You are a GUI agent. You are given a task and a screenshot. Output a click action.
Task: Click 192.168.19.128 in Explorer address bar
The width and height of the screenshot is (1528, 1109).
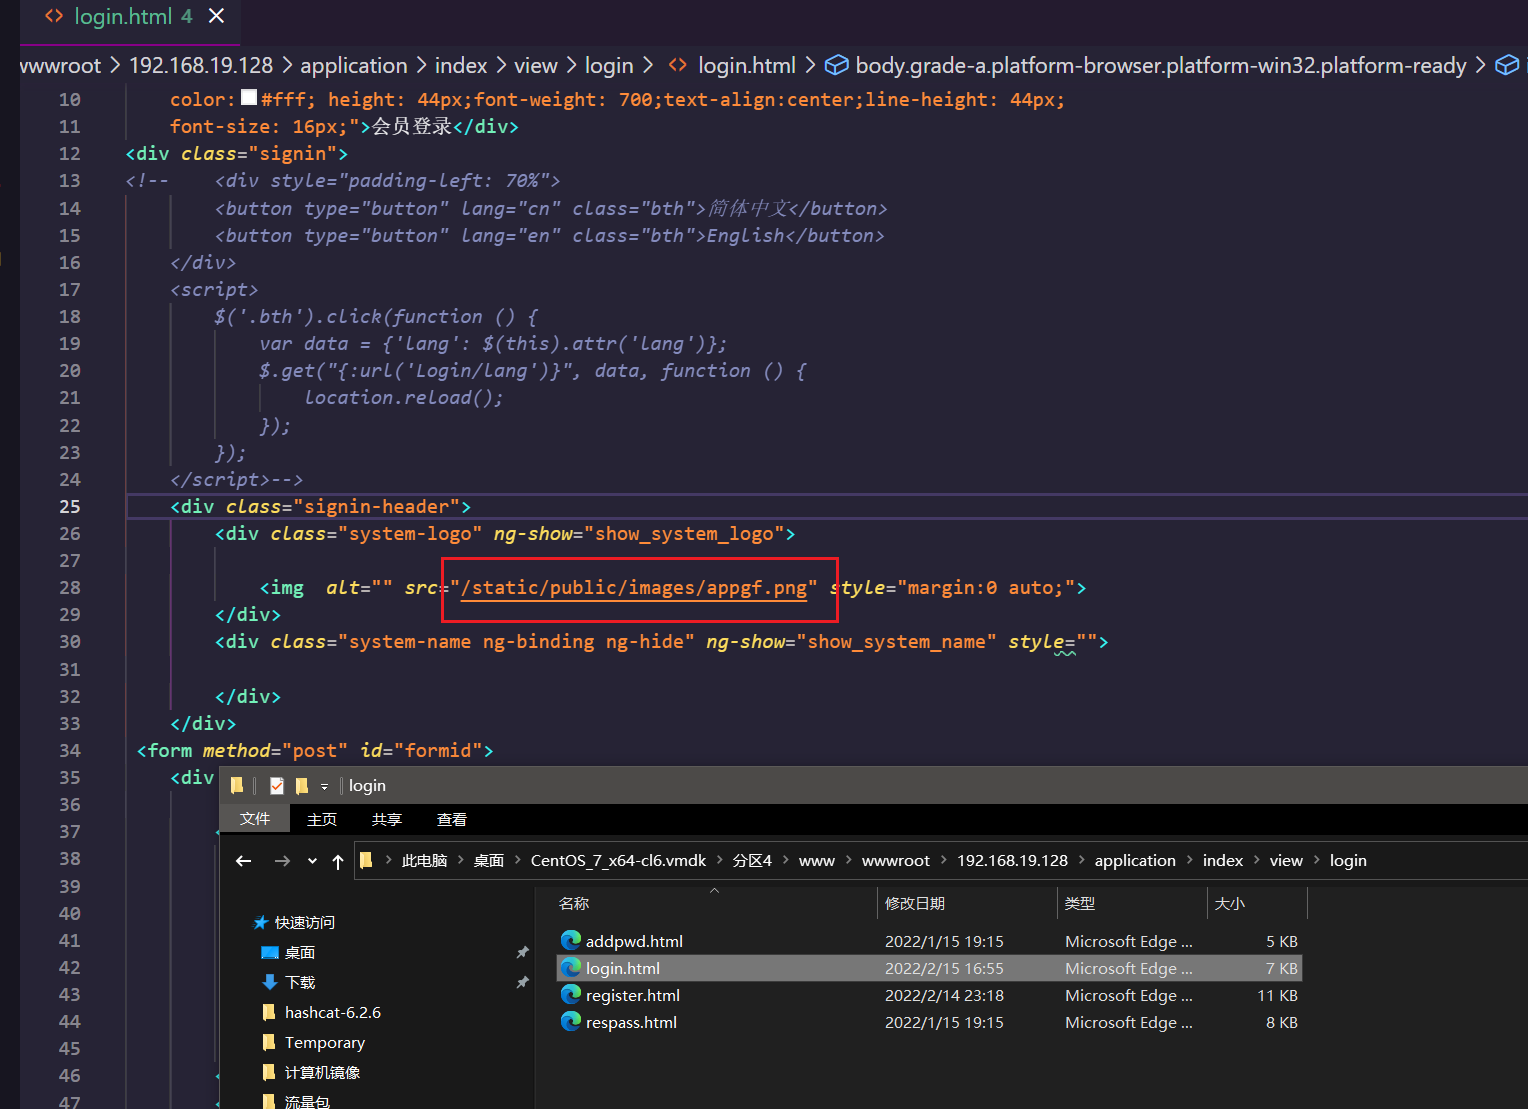click(1012, 861)
